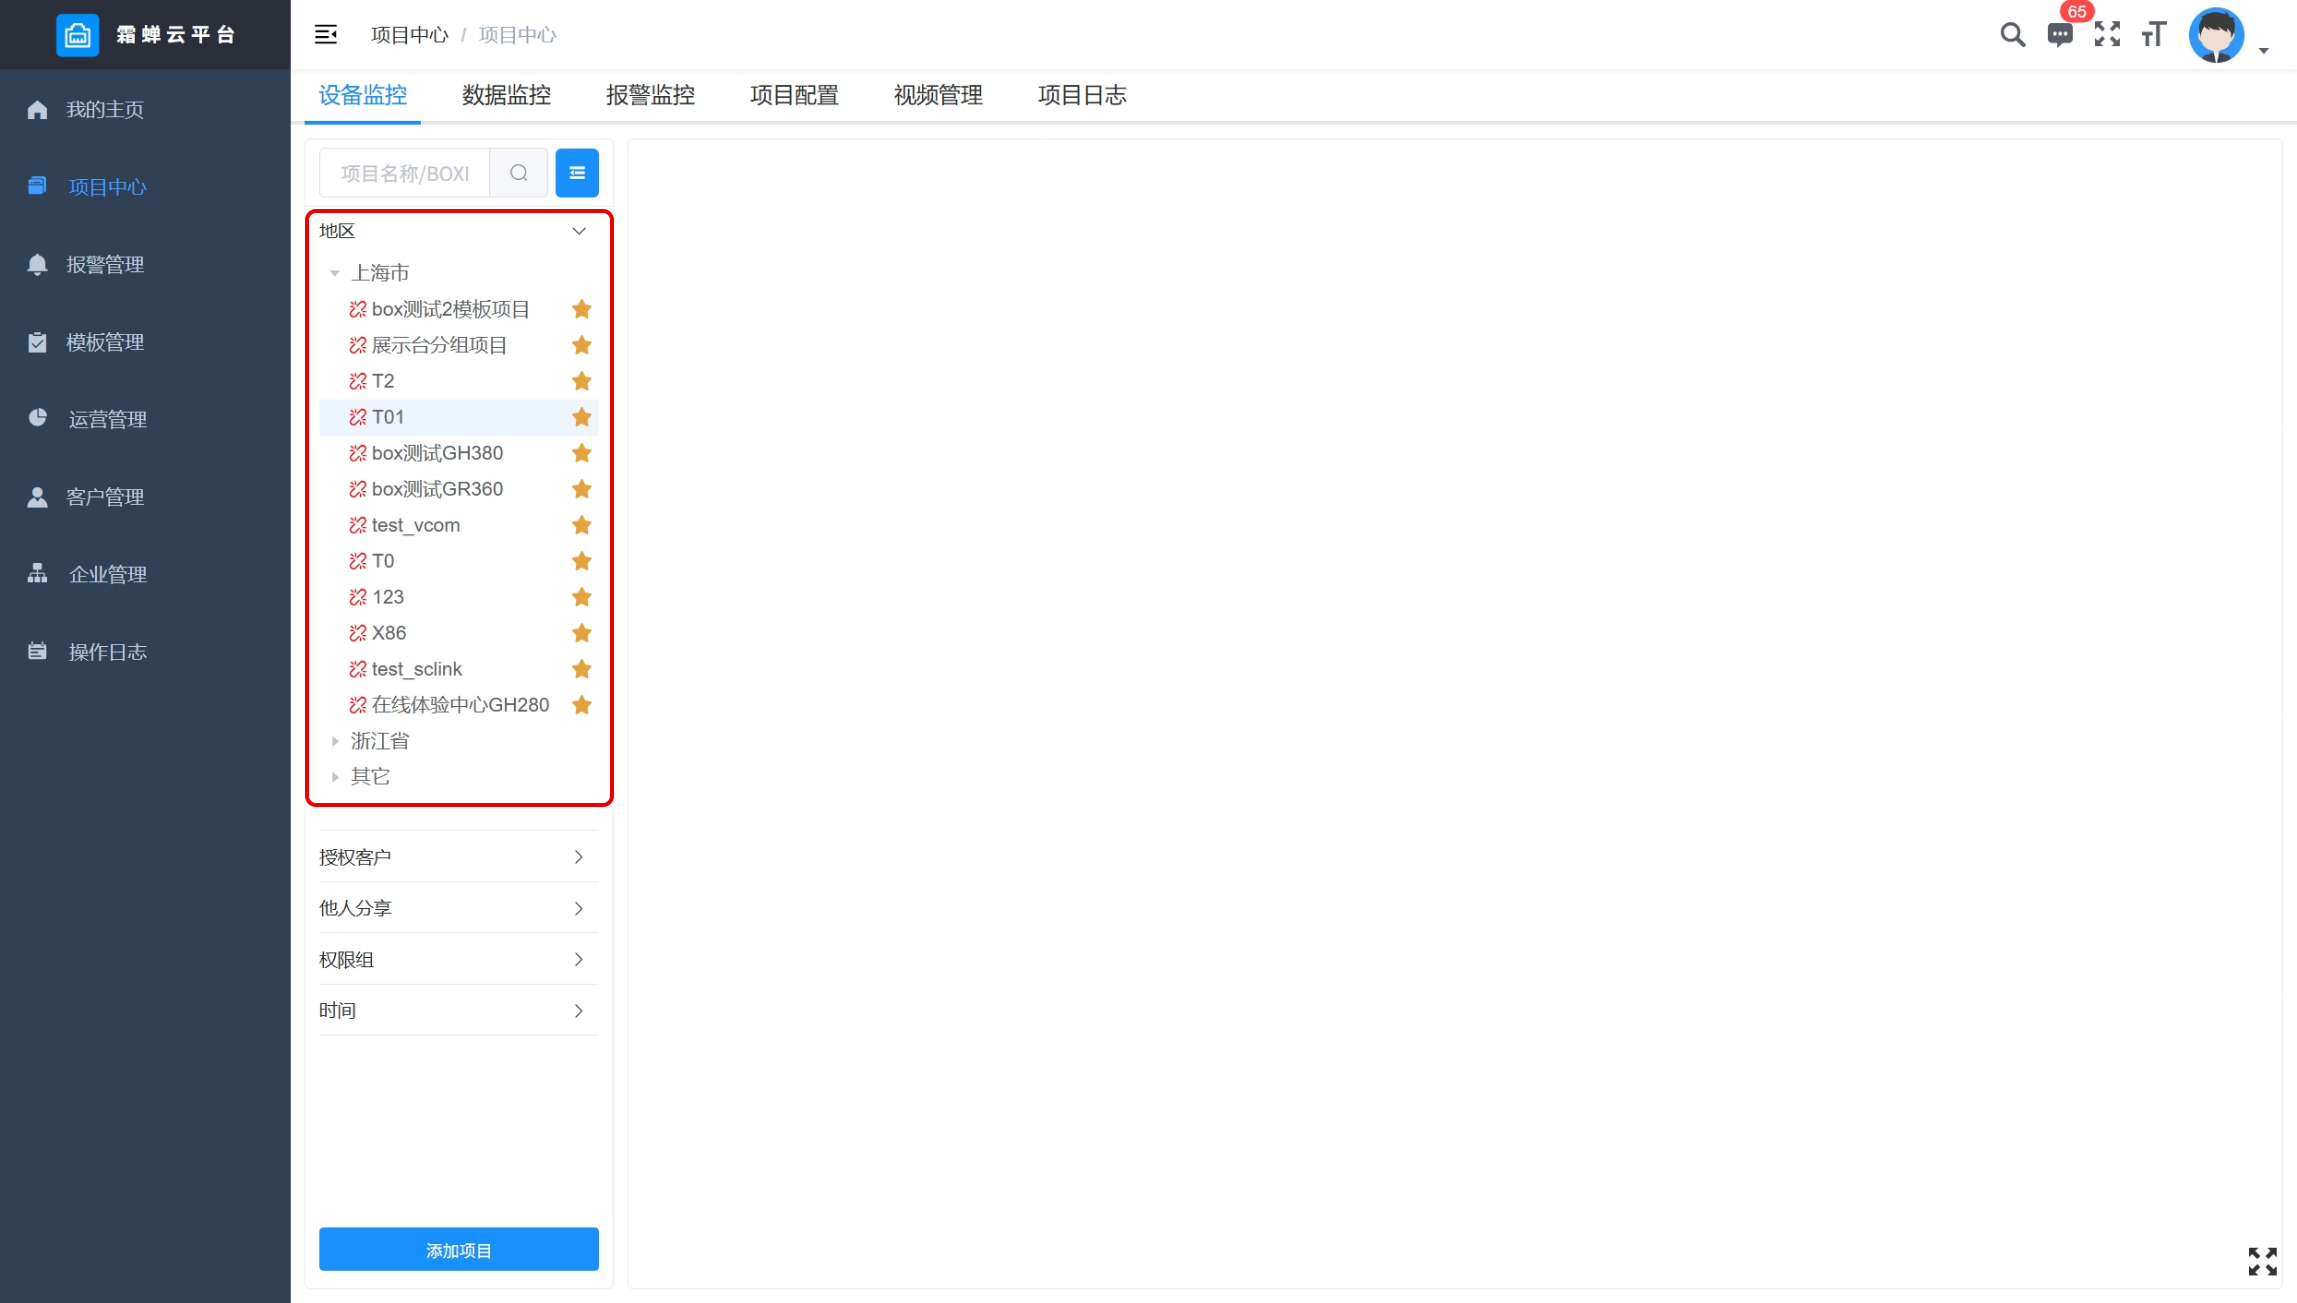Toggle favorite star for box测试GH380
Viewport: 2297px width, 1303px height.
point(582,453)
